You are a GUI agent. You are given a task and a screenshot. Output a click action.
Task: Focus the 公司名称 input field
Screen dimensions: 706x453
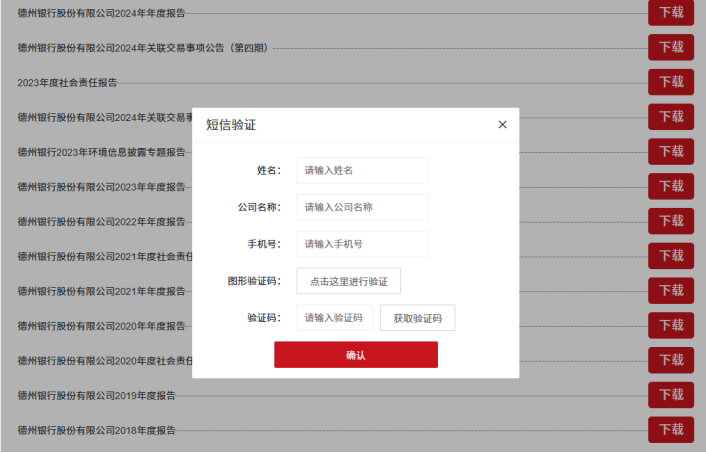click(x=362, y=207)
